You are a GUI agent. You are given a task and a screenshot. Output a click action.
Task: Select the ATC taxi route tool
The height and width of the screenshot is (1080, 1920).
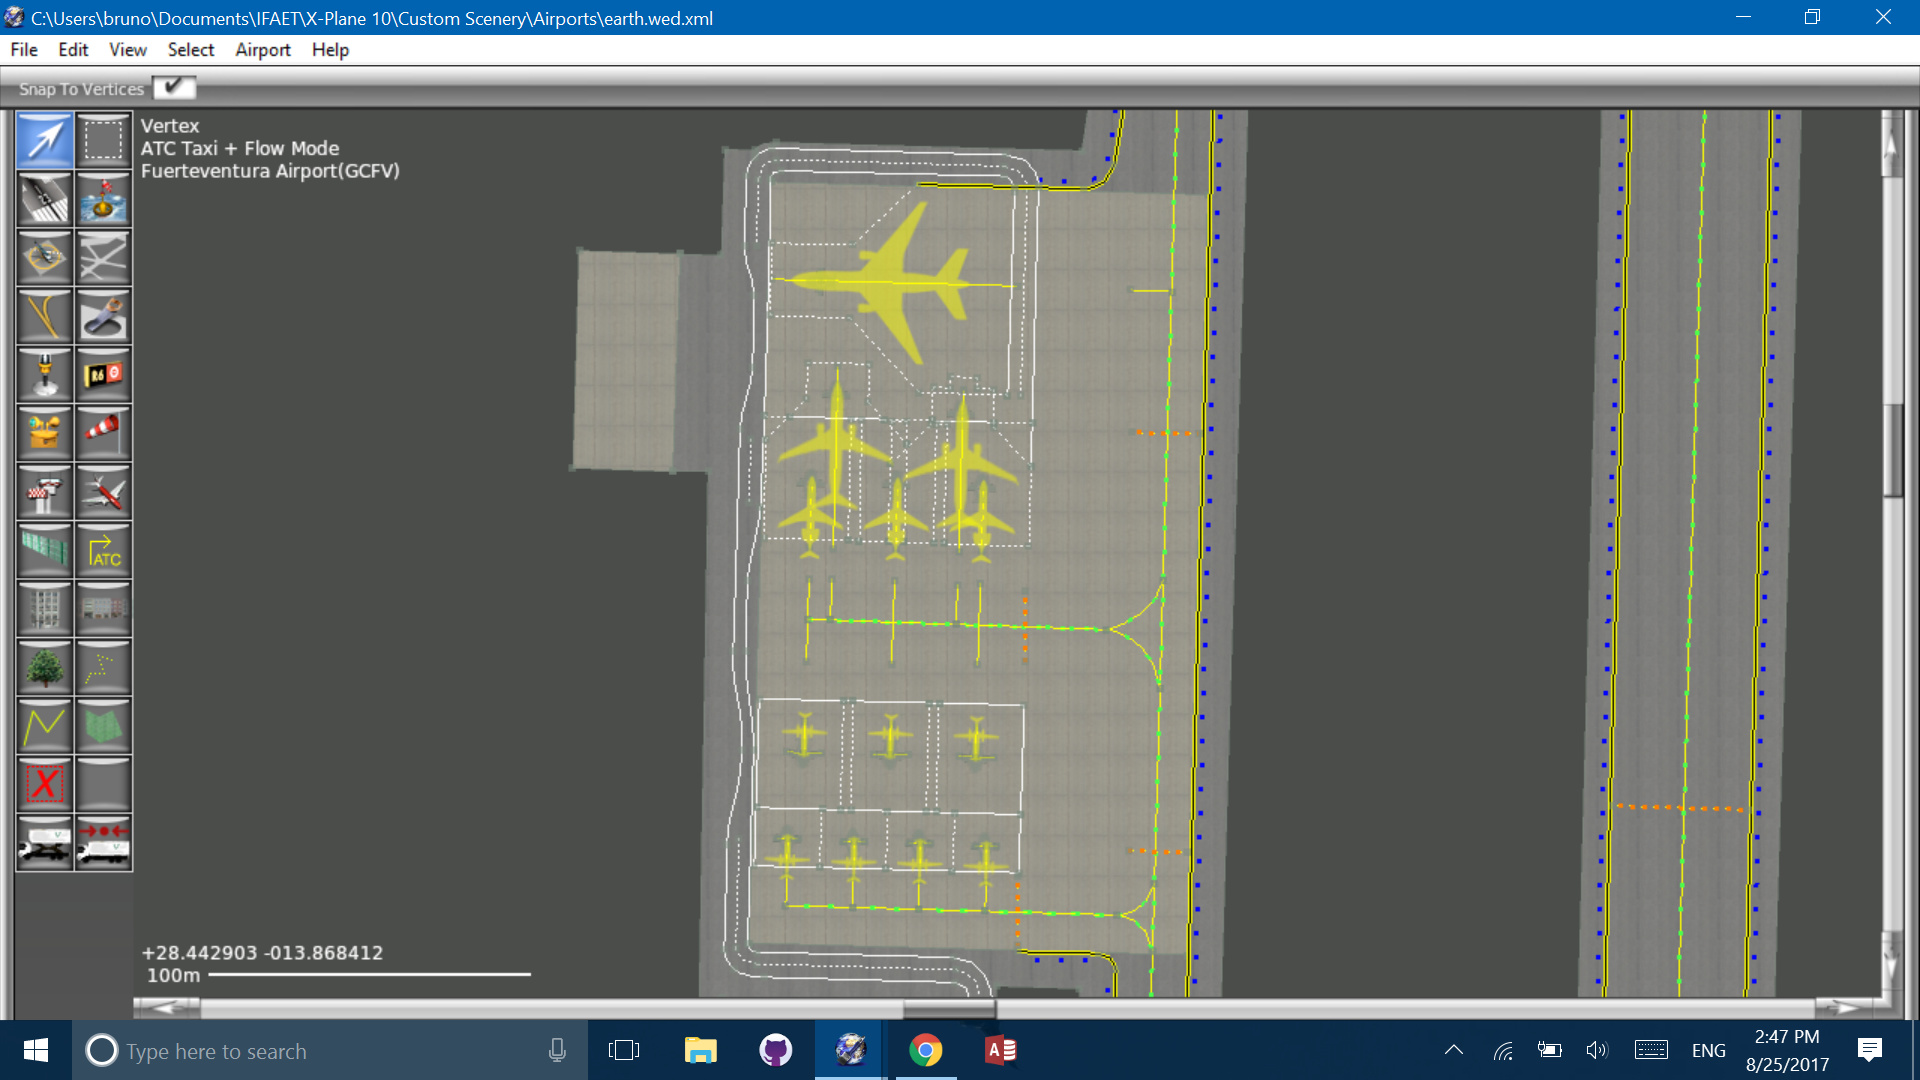[103, 551]
